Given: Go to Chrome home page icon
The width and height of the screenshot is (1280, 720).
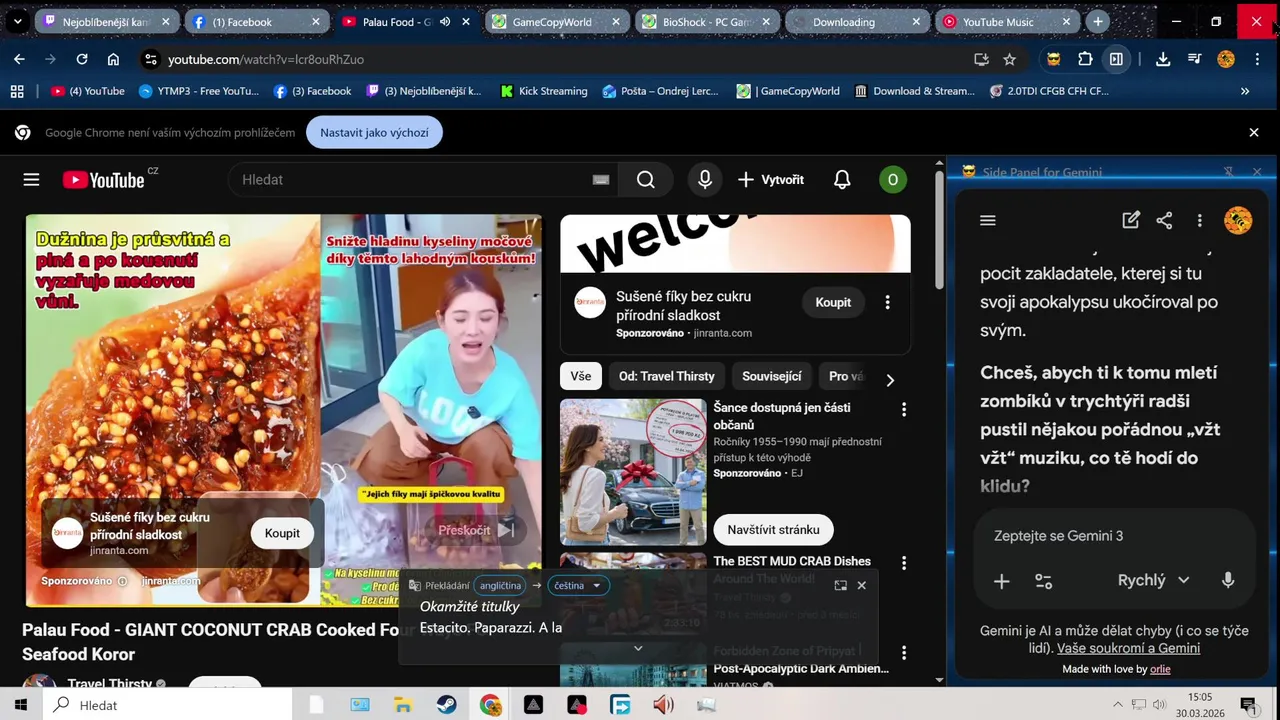Looking at the screenshot, I should click(x=113, y=59).
